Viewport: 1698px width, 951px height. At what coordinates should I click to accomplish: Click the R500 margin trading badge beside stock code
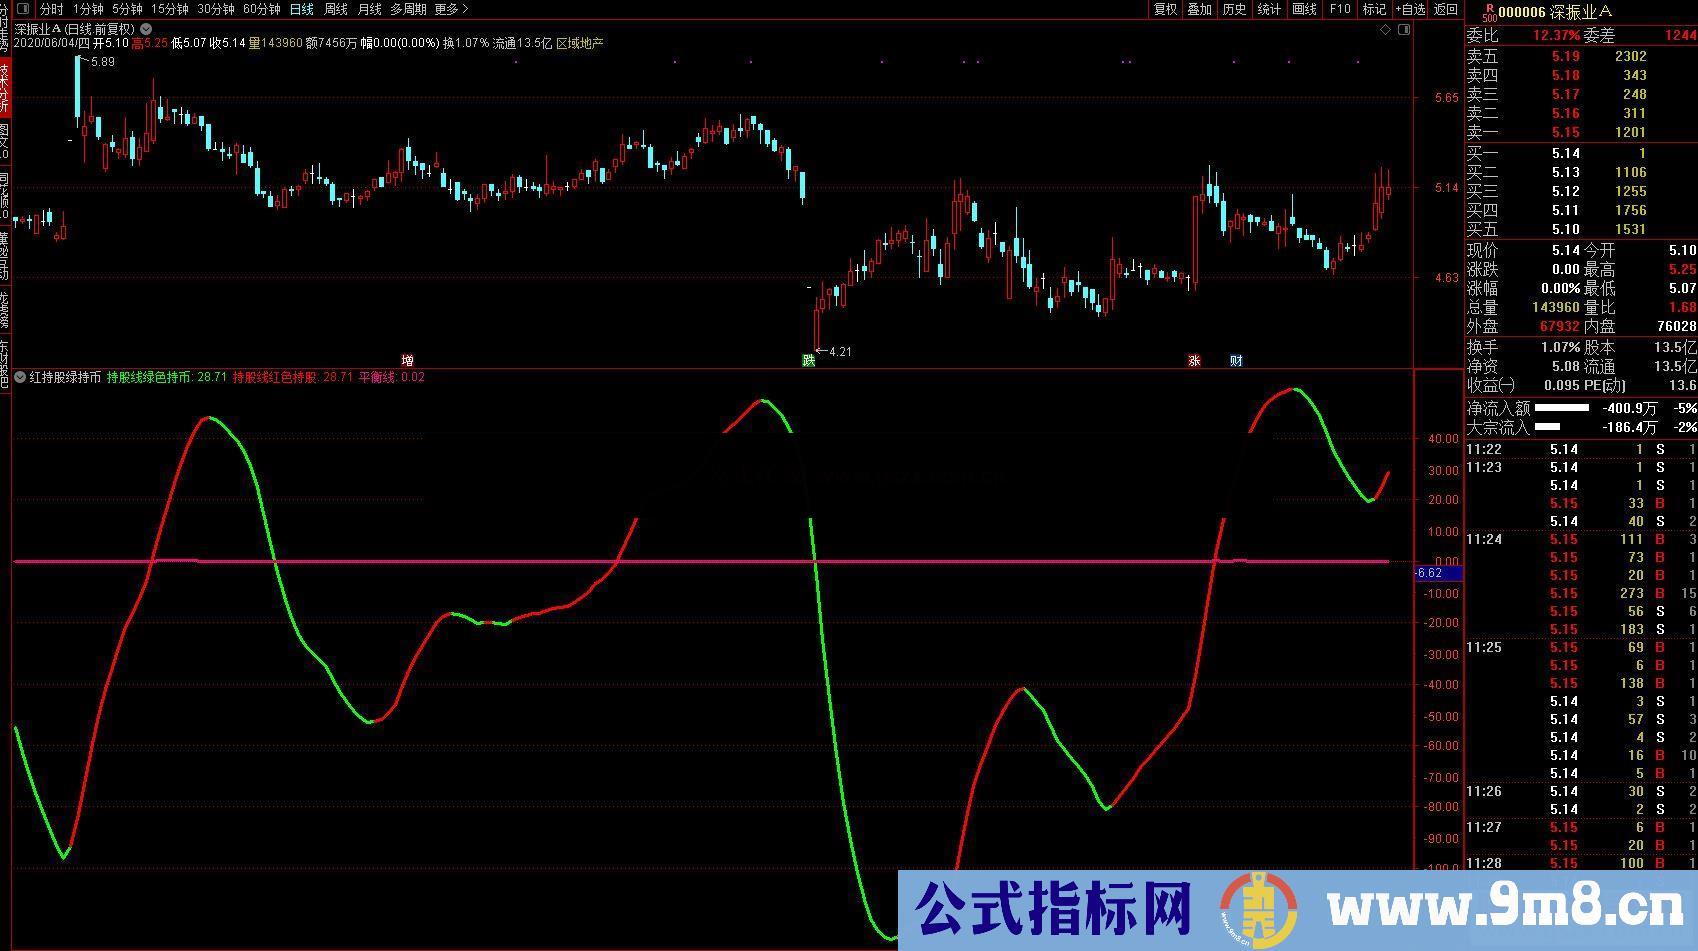click(x=1490, y=13)
